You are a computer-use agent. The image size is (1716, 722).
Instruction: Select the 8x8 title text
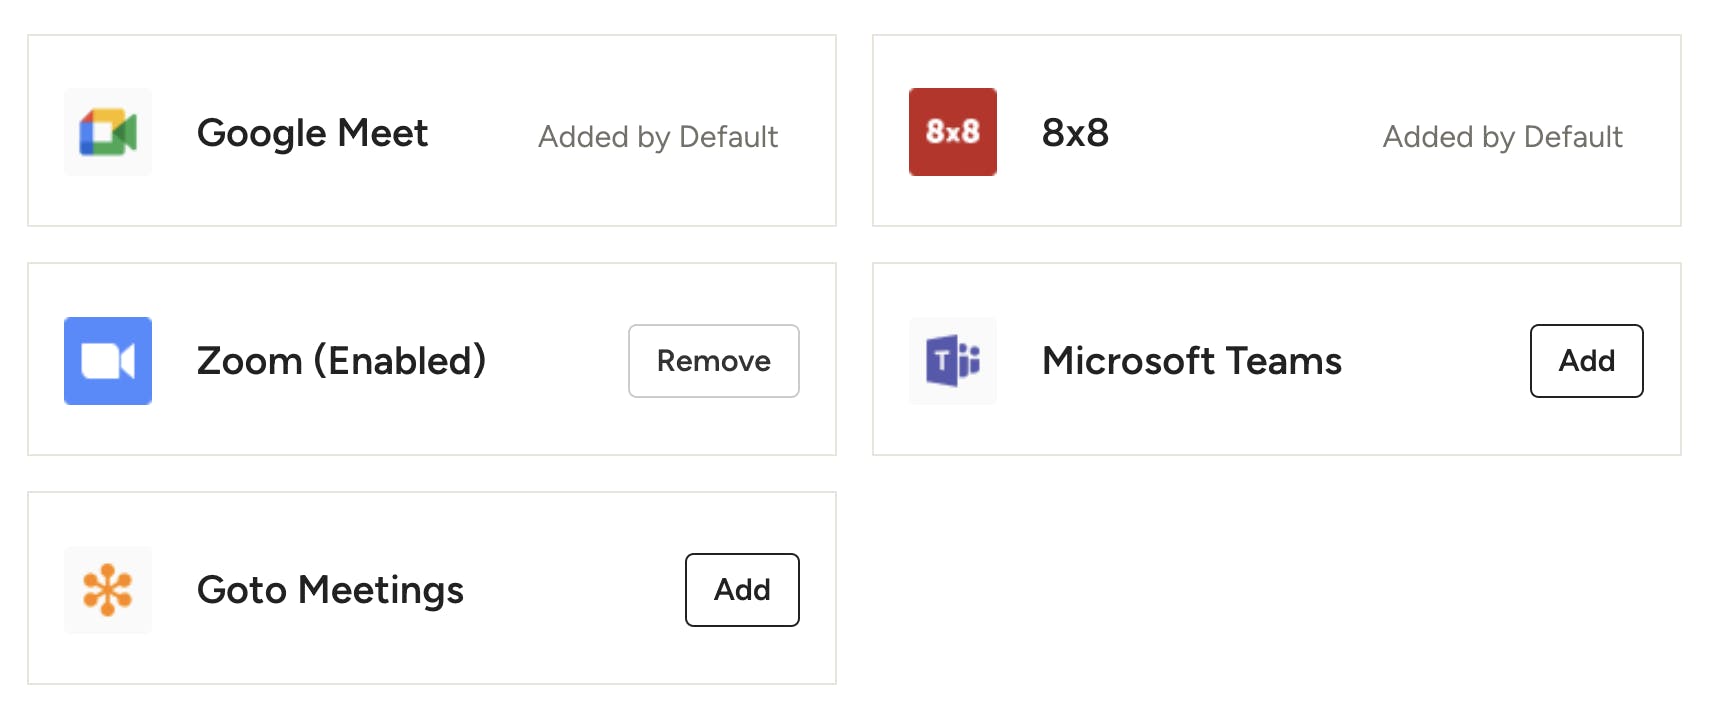1075,132
